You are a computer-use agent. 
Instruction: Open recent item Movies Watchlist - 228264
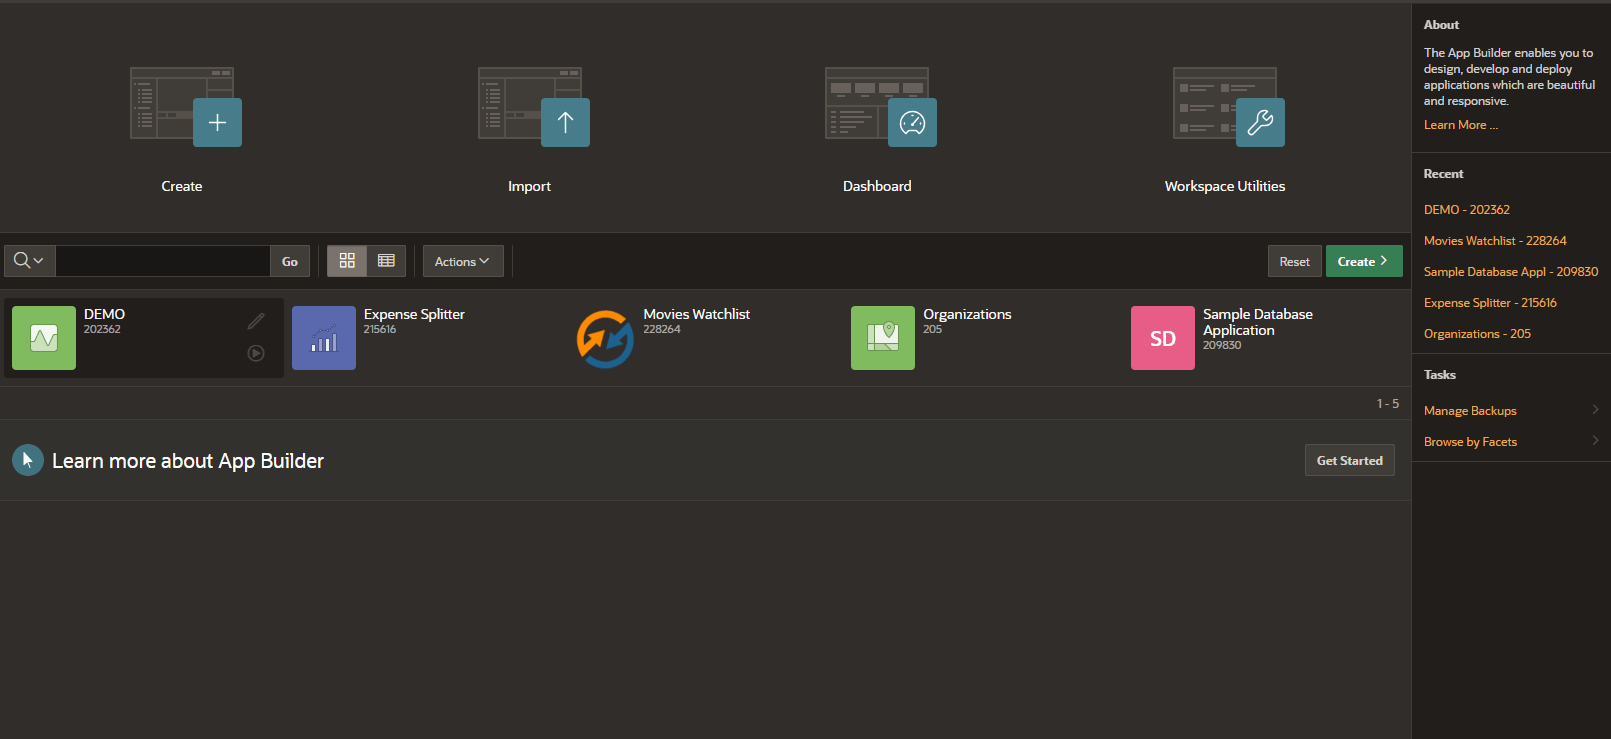1494,241
